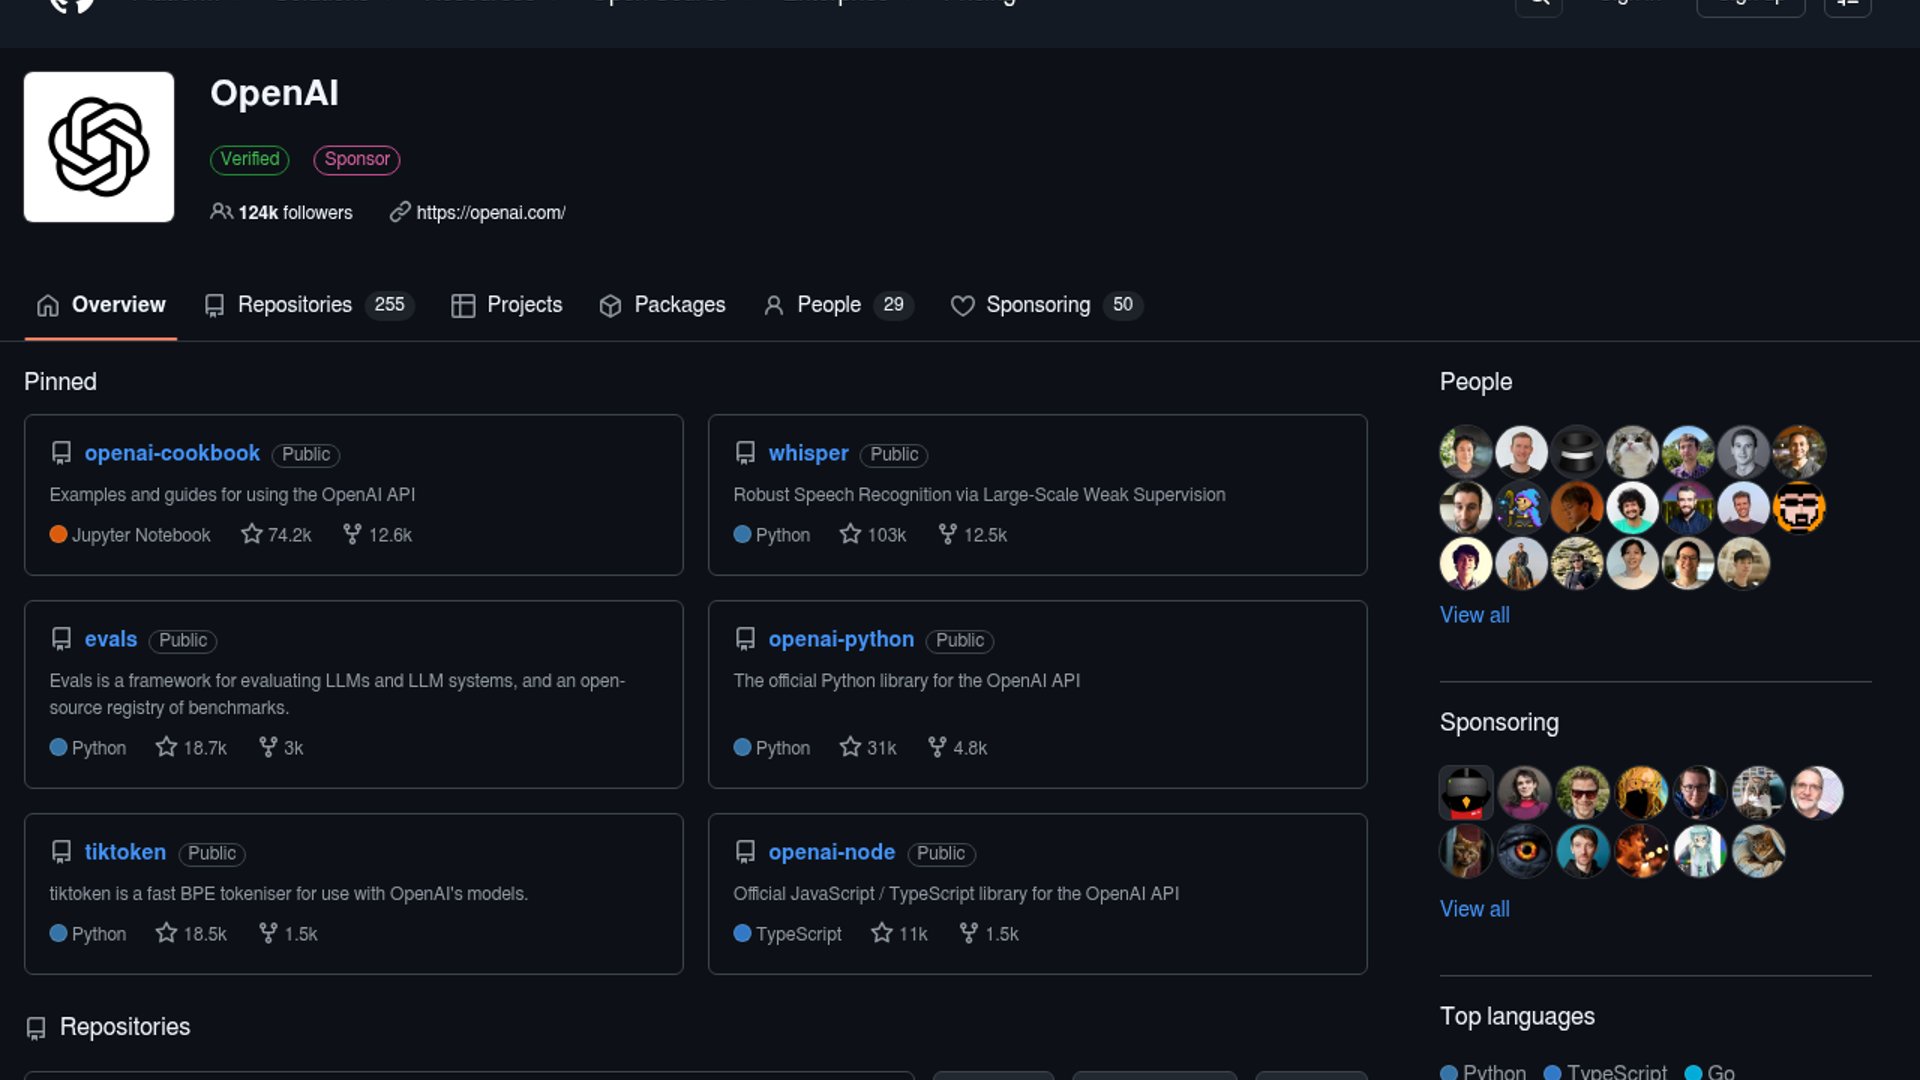The height and width of the screenshot is (1080, 1920).
Task: Open the cat avatar in People section
Action: point(1632,452)
